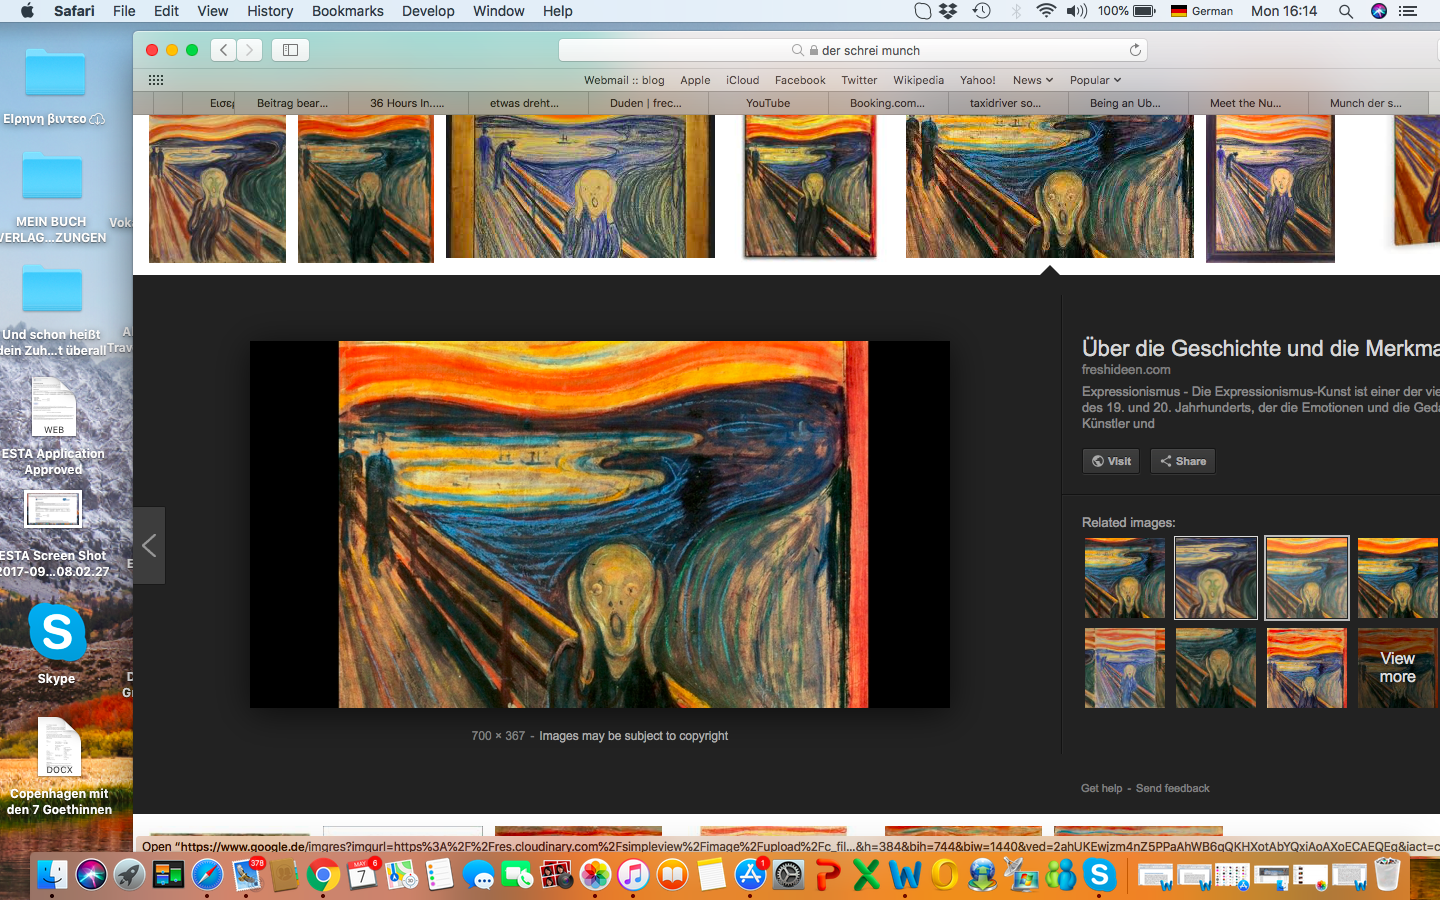This screenshot has width=1440, height=900.
Task: Open the Safari application menu
Action: pyautogui.click(x=75, y=11)
